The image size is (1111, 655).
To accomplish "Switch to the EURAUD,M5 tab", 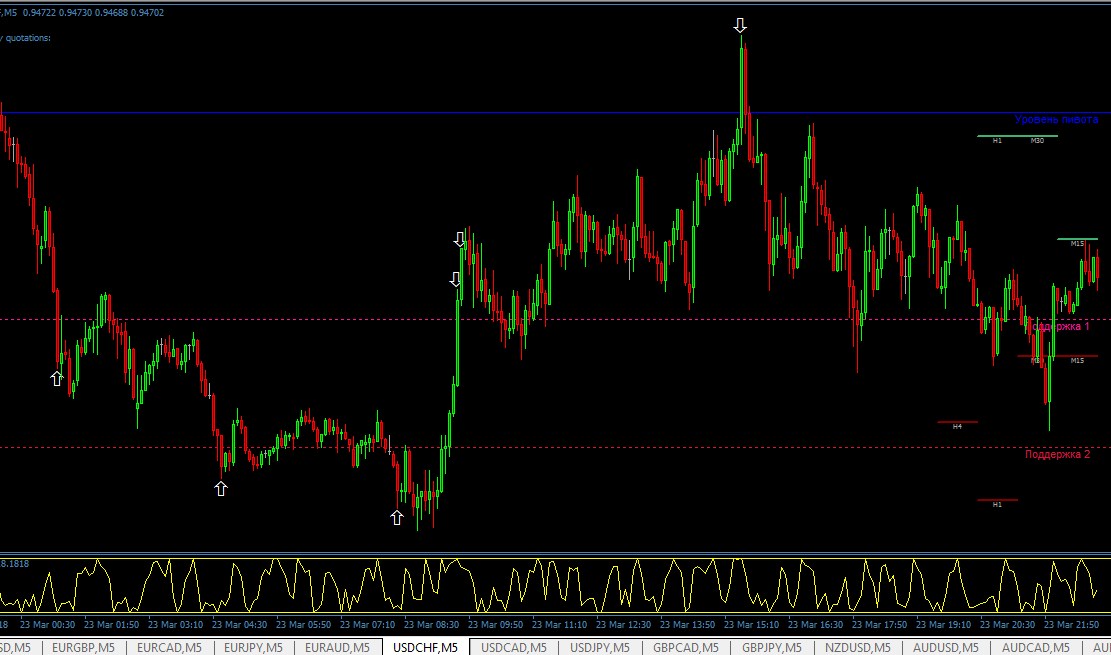I will [x=337, y=647].
